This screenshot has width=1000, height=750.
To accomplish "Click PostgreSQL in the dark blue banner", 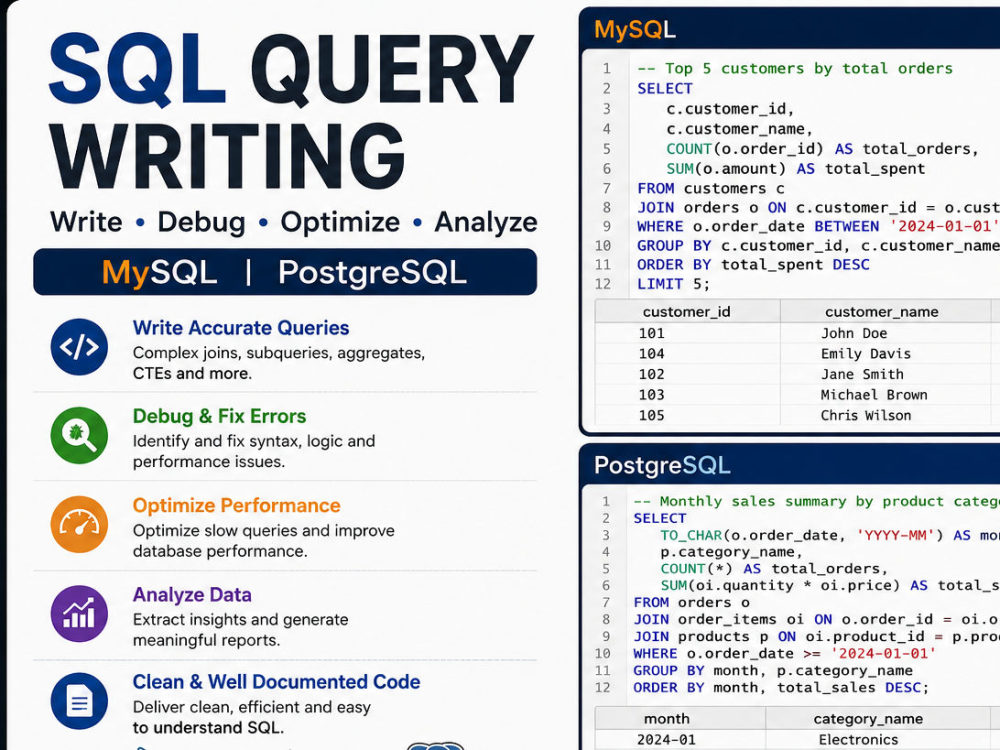I will coord(372,272).
